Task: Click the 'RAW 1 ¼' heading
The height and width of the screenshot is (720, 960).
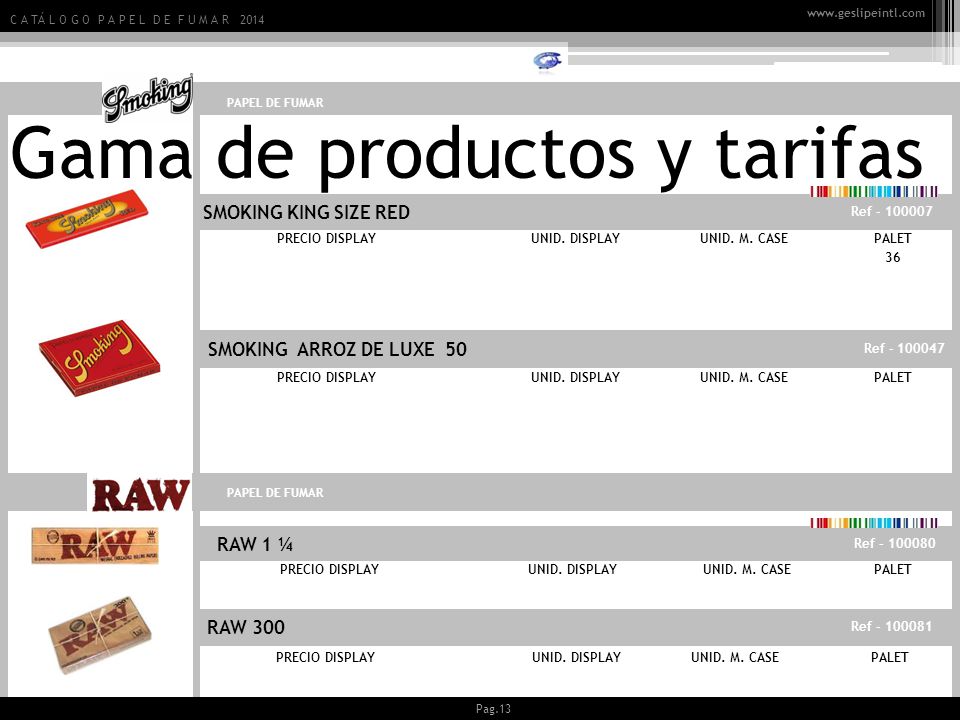Action: 255,544
